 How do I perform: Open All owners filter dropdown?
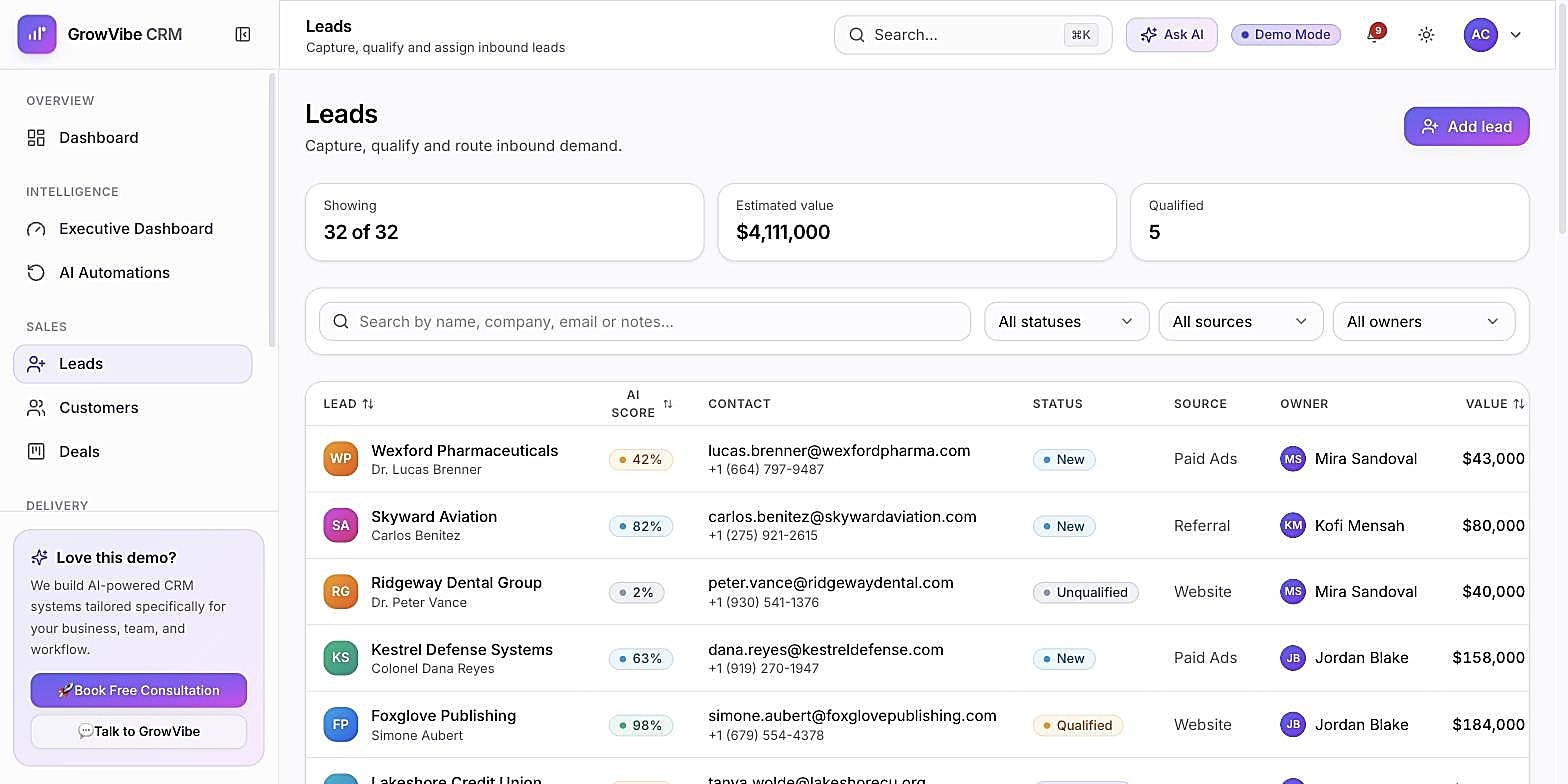tap(1424, 322)
